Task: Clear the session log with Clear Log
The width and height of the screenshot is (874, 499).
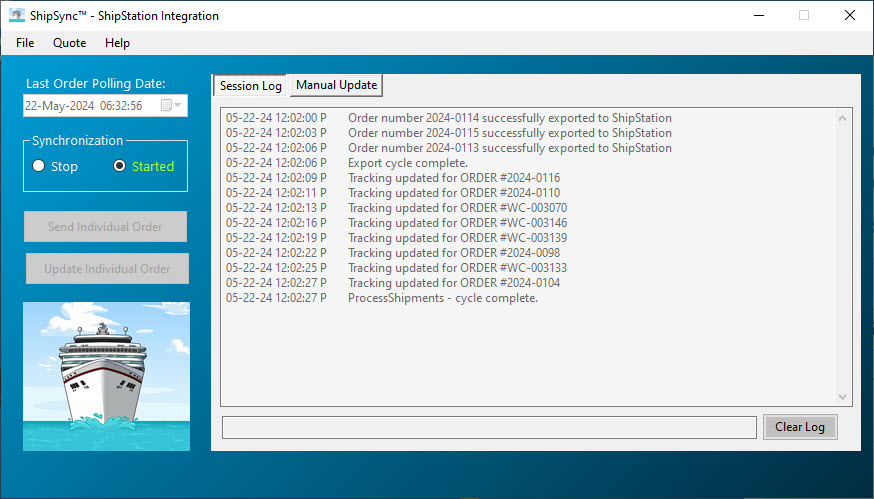Action: click(800, 427)
